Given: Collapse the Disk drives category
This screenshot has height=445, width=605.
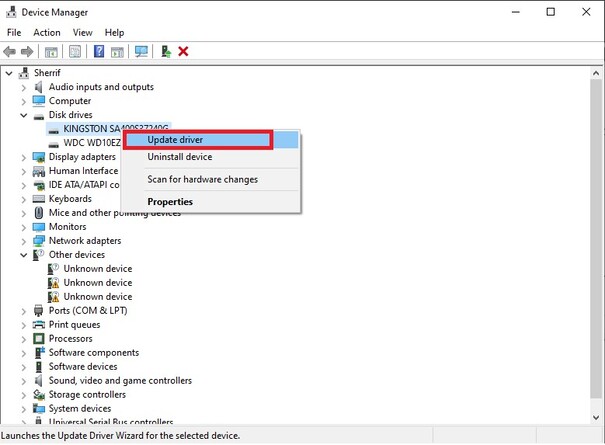Looking at the screenshot, I should pos(24,115).
